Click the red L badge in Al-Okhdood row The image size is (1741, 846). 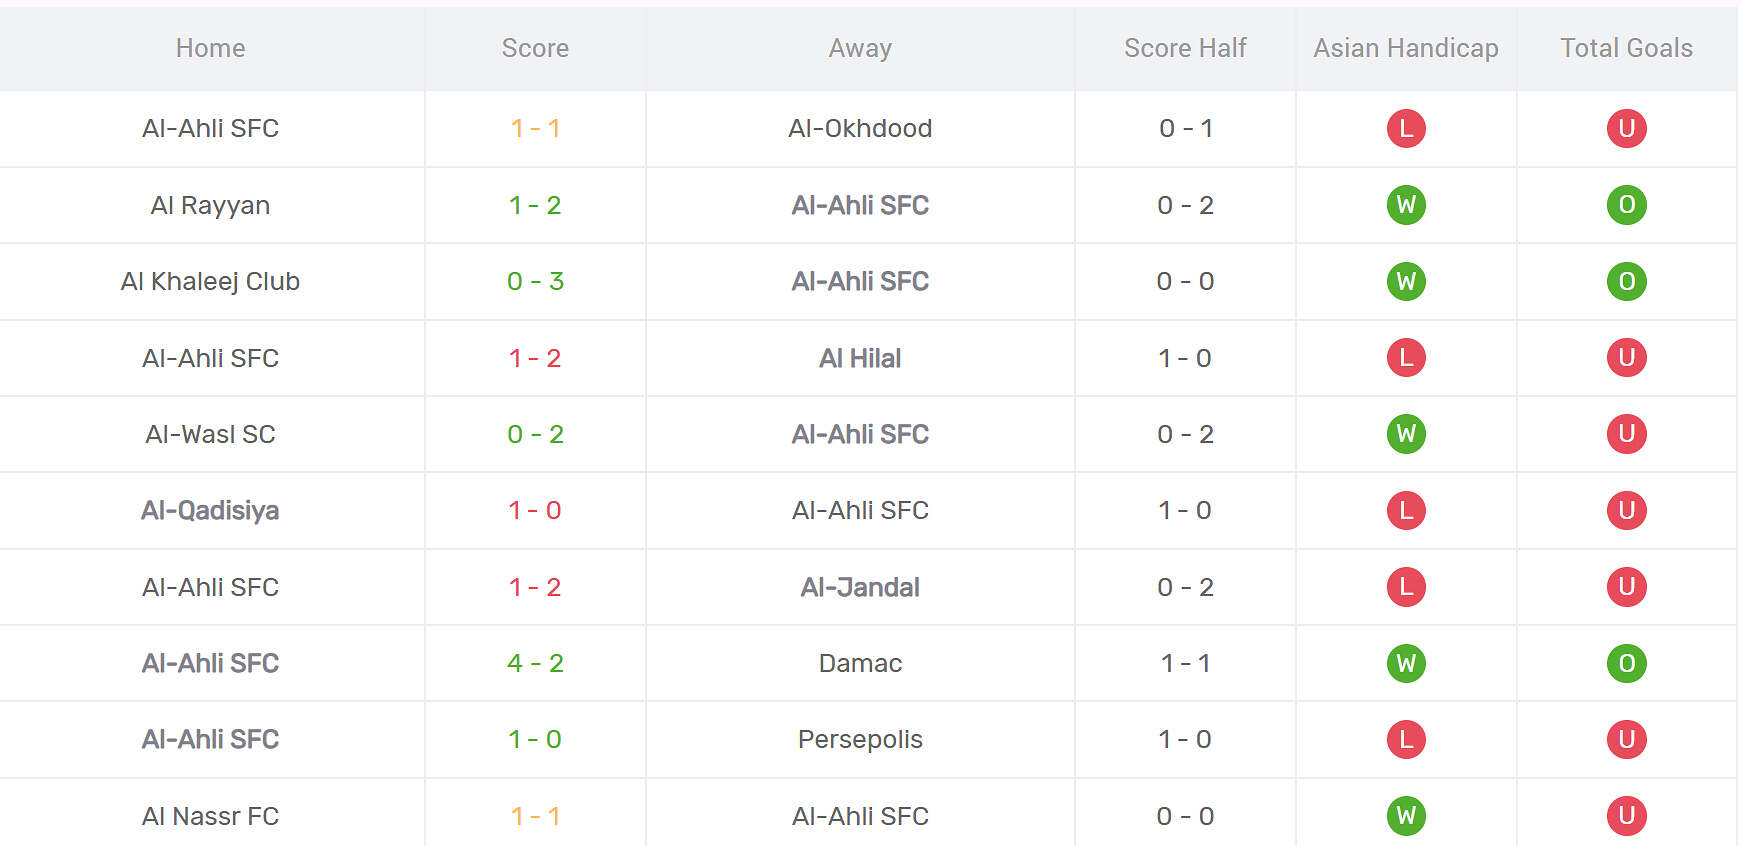pyautogui.click(x=1406, y=128)
